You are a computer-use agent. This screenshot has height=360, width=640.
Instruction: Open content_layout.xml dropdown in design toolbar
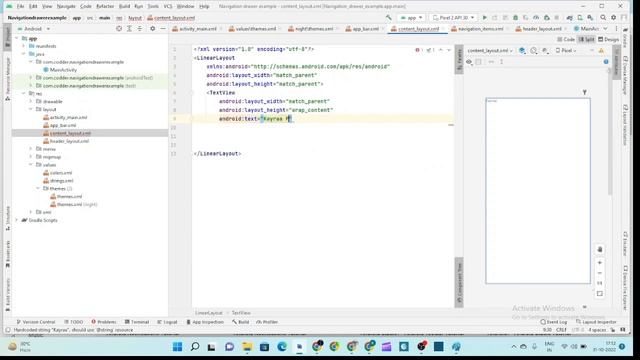click(x=490, y=51)
